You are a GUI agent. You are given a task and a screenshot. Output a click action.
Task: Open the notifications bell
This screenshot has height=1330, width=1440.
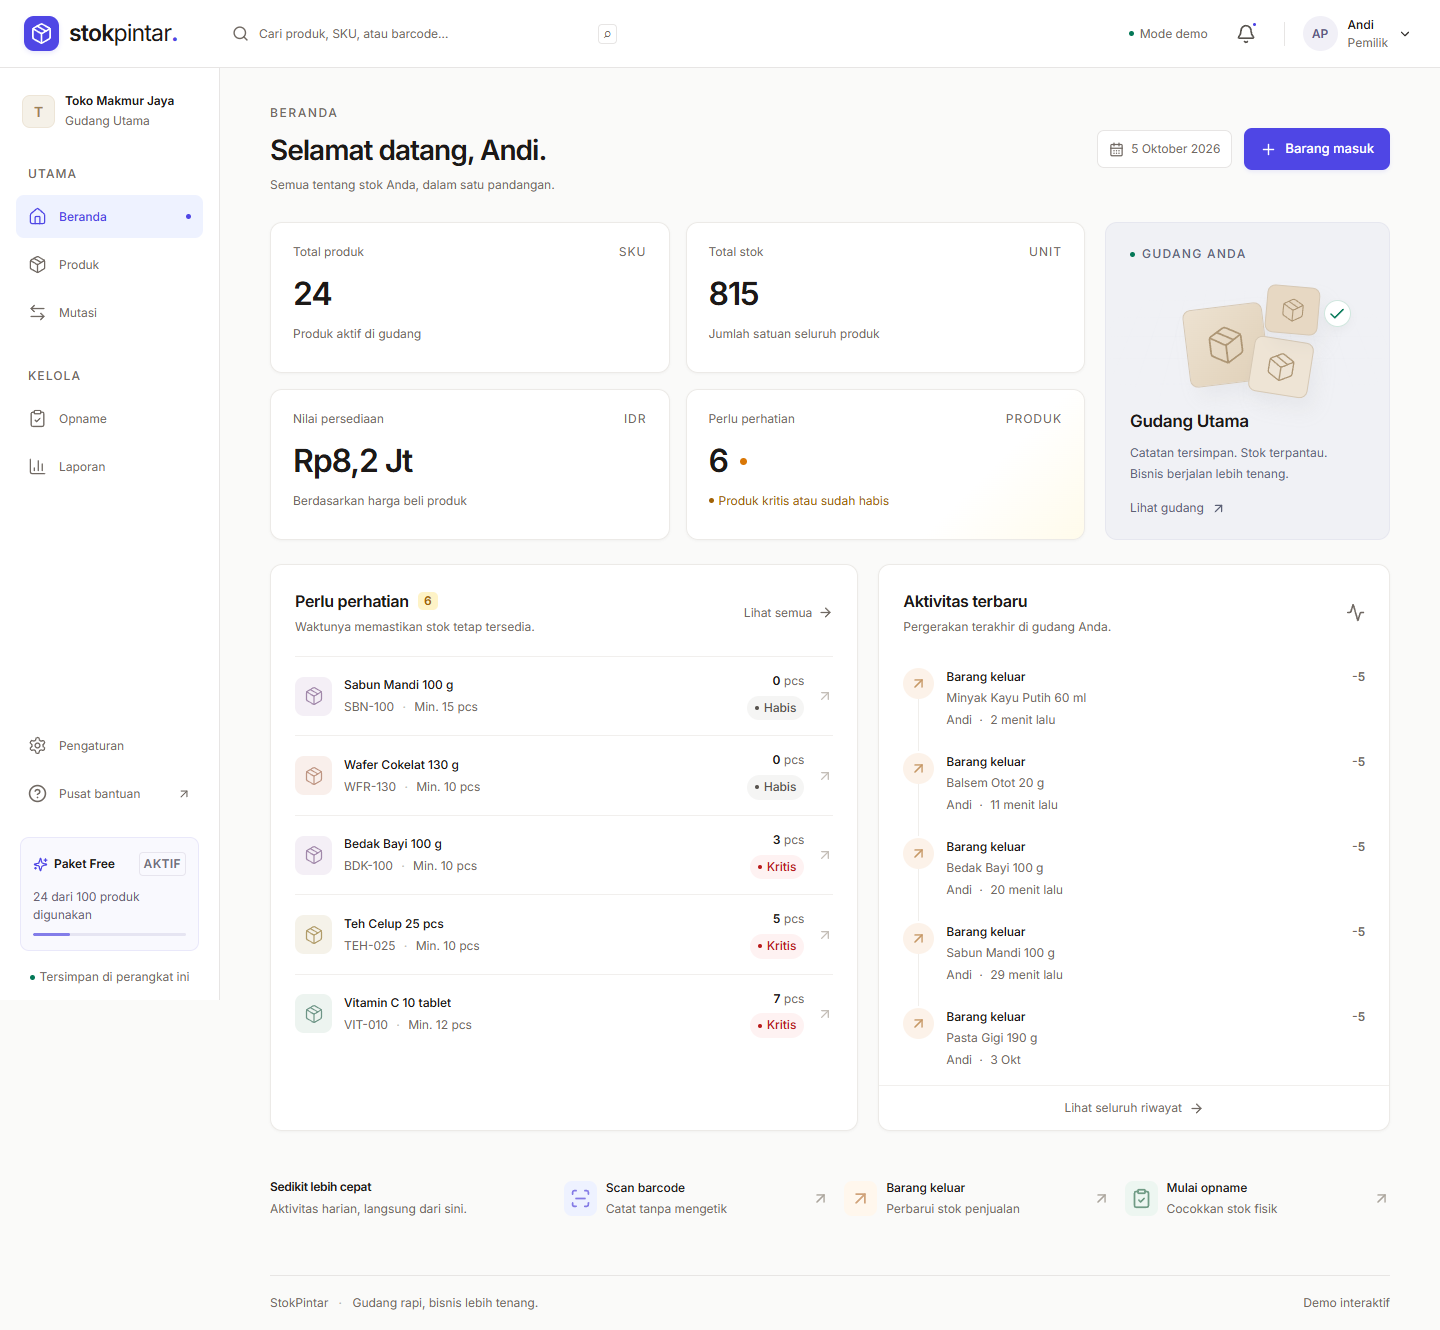click(x=1246, y=33)
